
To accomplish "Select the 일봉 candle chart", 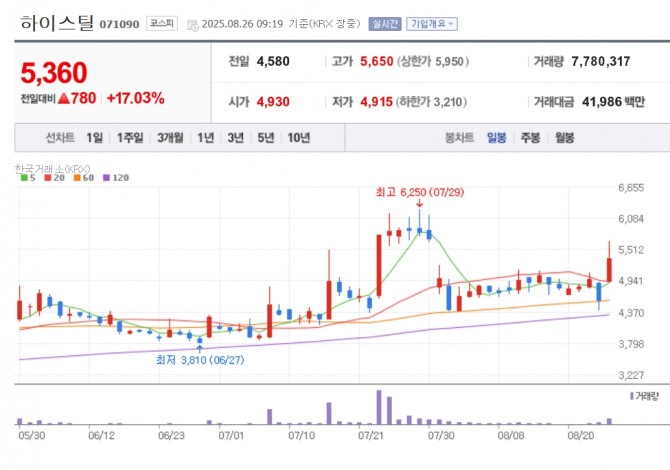I will [497, 138].
